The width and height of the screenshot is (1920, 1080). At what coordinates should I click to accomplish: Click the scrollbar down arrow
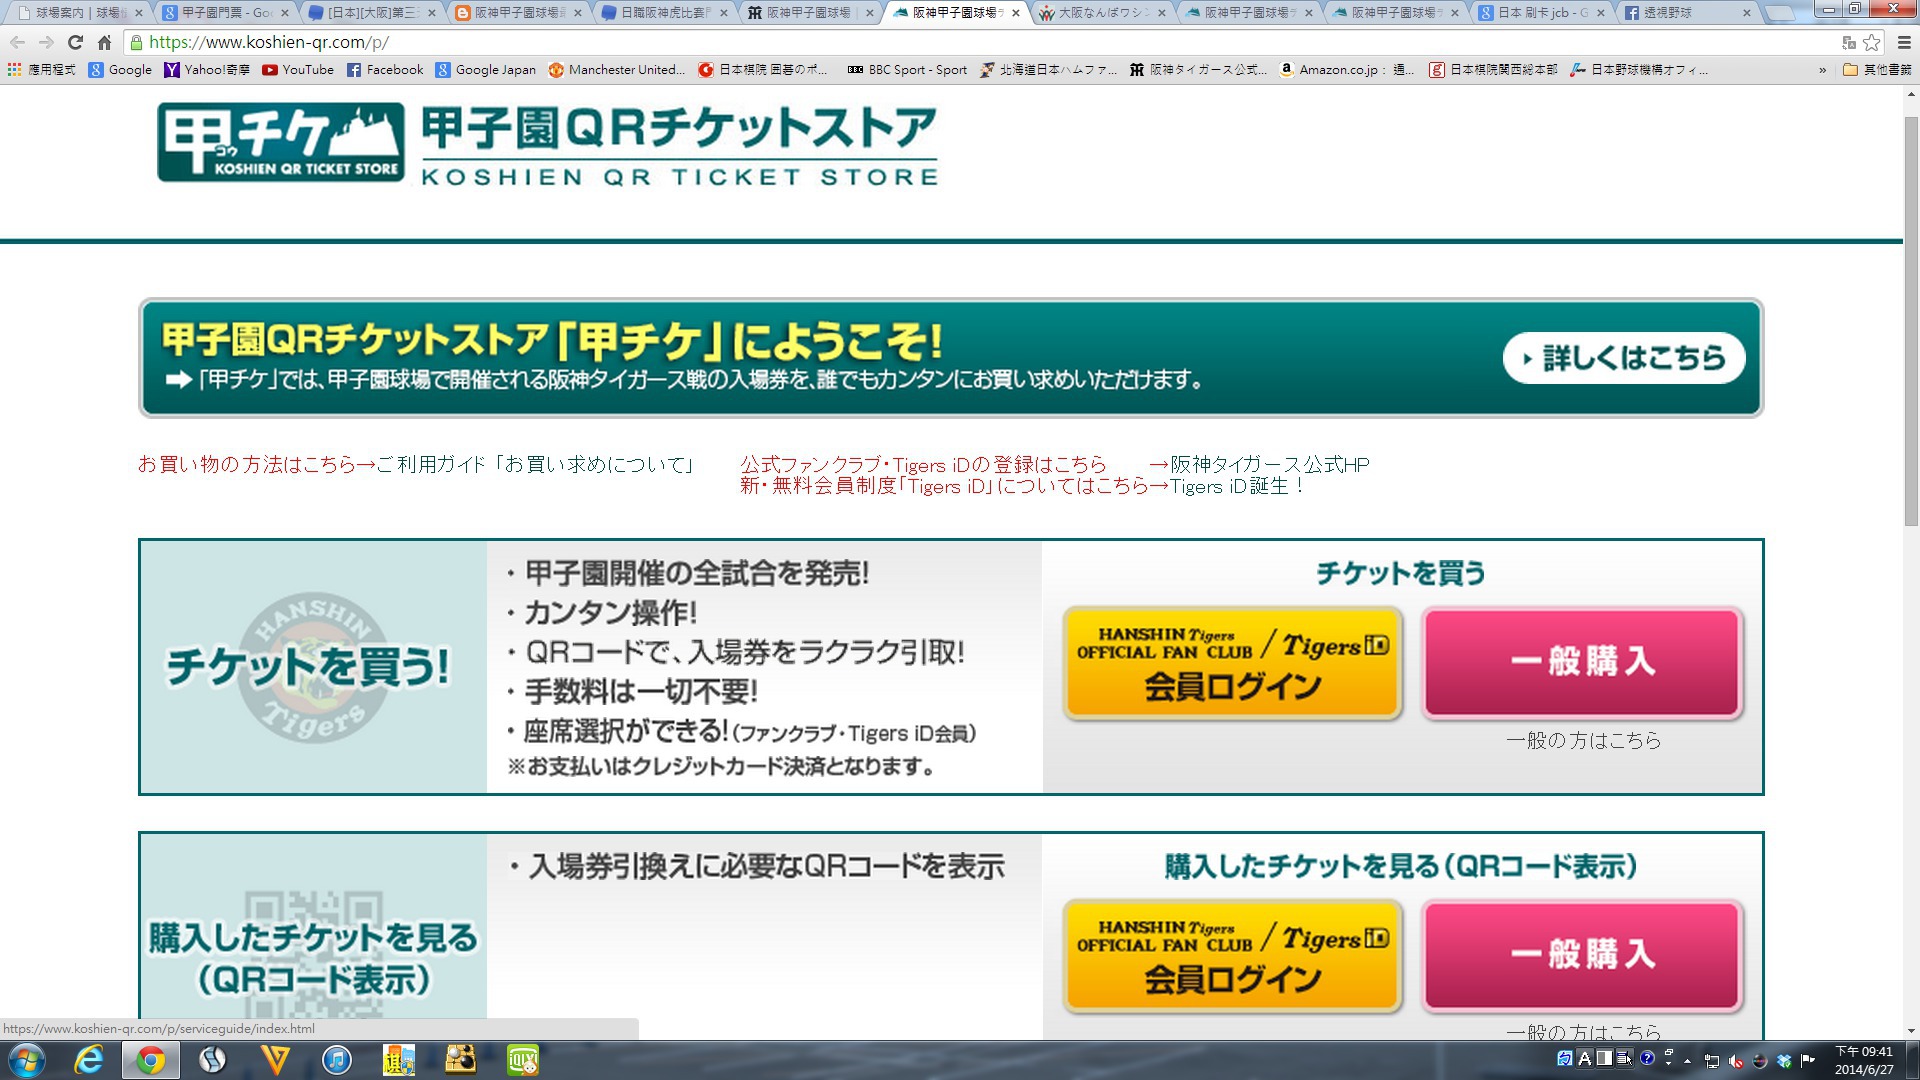pyautogui.click(x=1911, y=1030)
